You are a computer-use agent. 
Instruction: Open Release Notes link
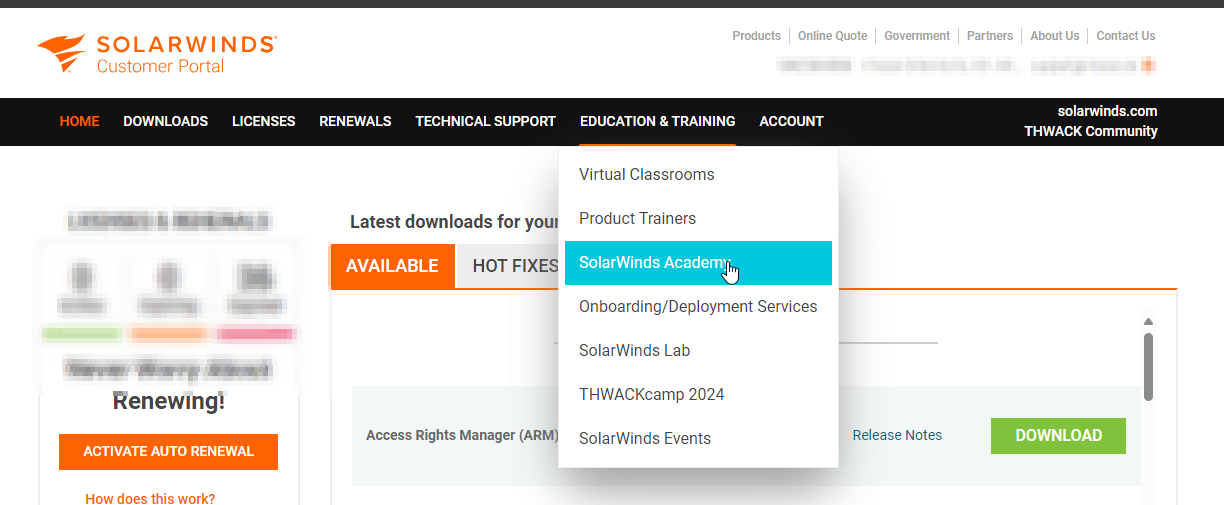pyautogui.click(x=897, y=435)
